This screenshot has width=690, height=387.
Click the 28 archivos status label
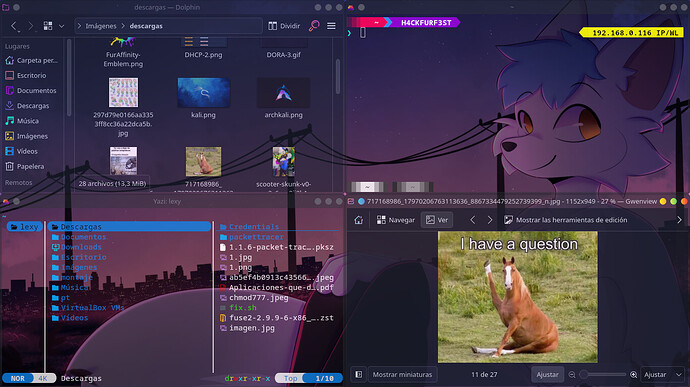[x=112, y=184]
